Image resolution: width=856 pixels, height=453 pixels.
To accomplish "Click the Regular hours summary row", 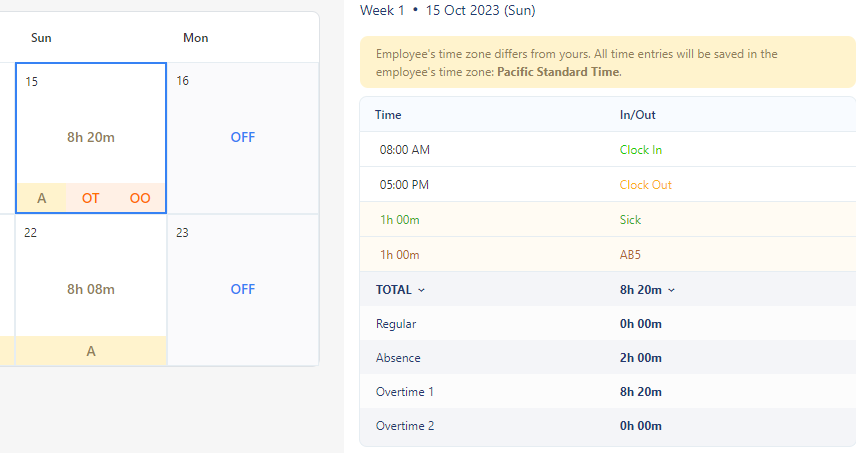I will pyautogui.click(x=607, y=324).
